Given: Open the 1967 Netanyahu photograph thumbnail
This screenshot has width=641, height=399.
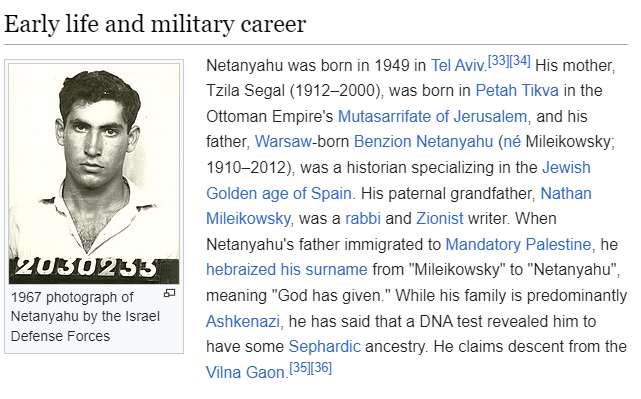Looking at the screenshot, I should (94, 174).
